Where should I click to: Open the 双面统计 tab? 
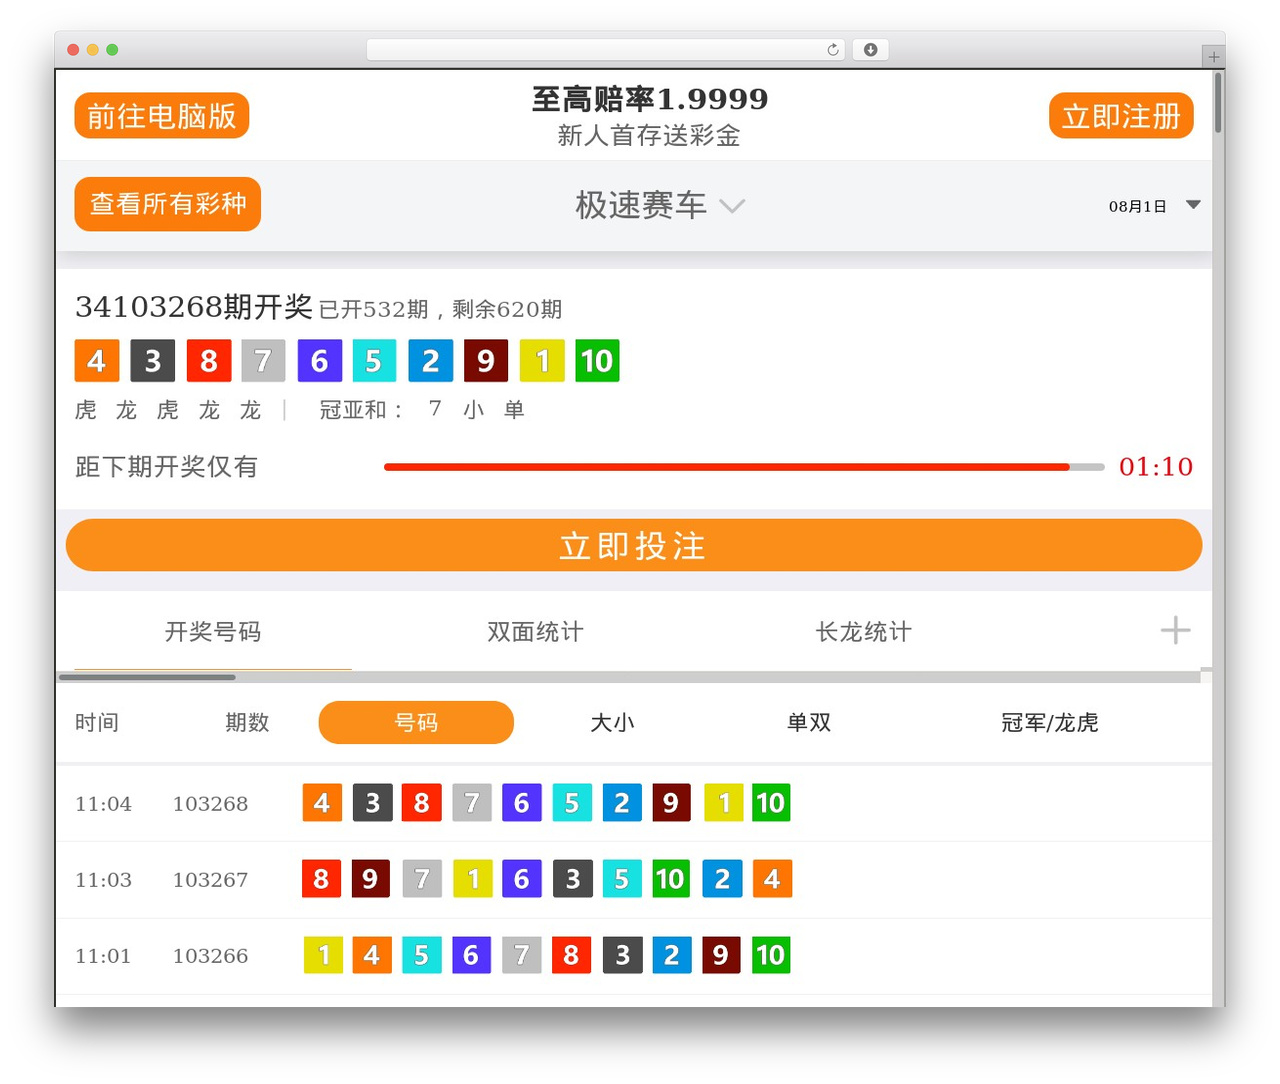pos(535,631)
